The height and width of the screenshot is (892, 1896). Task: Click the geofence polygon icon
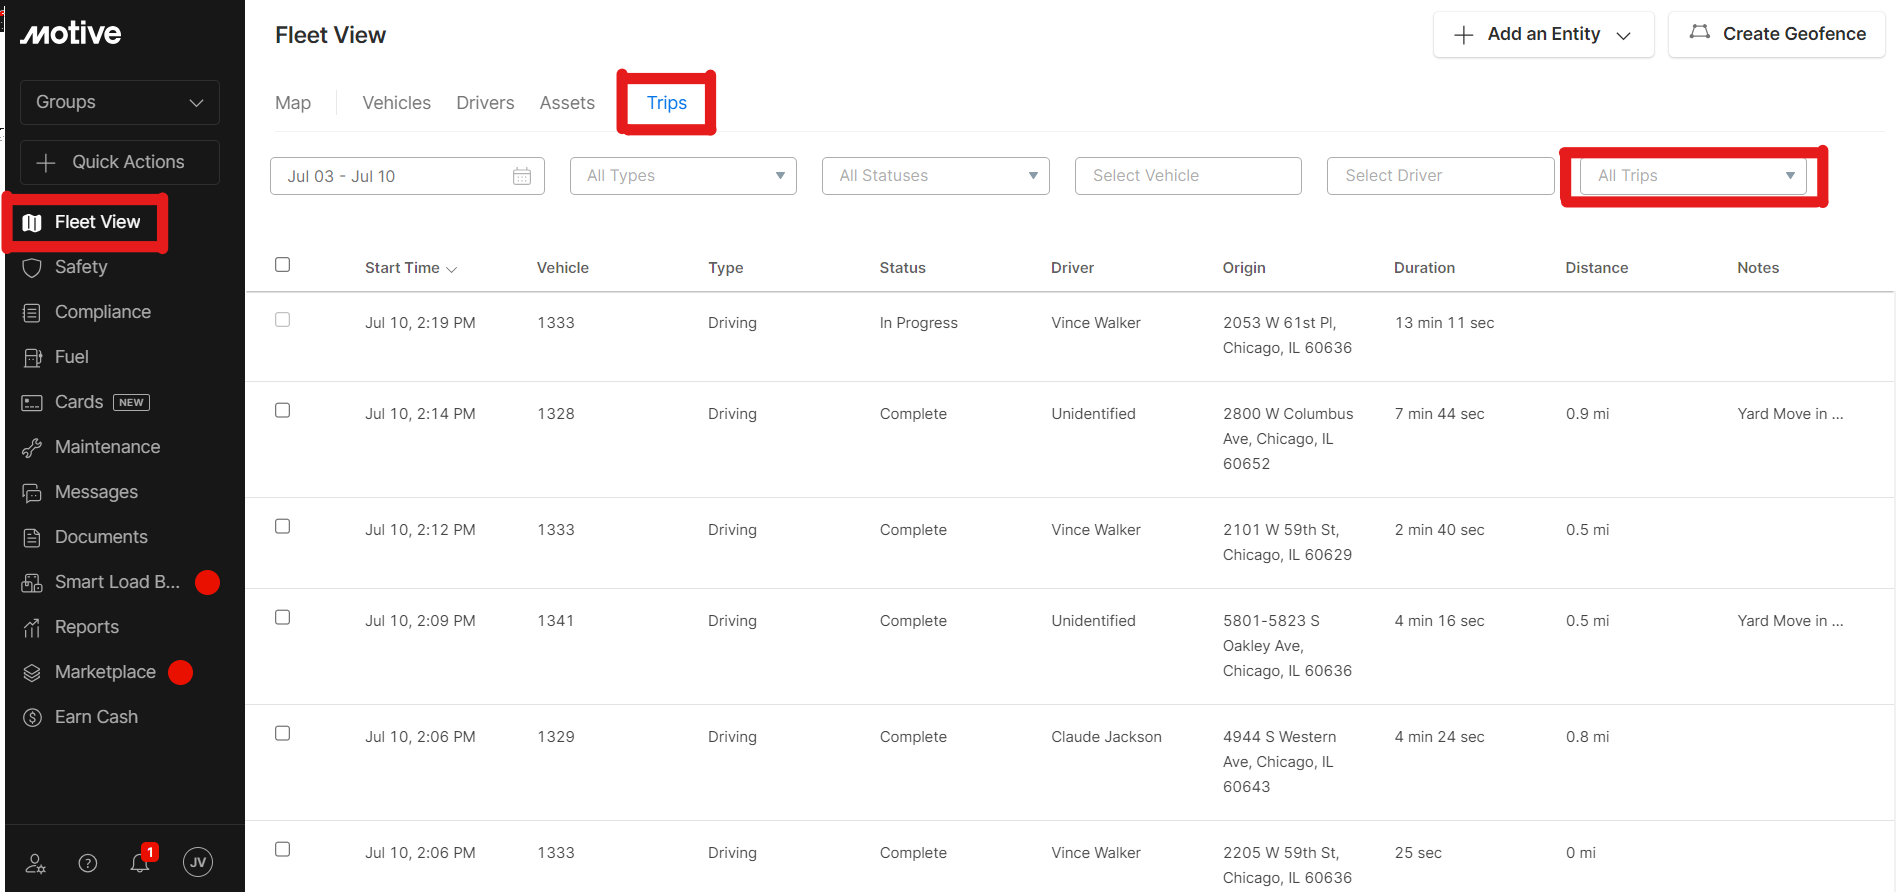coord(1700,33)
